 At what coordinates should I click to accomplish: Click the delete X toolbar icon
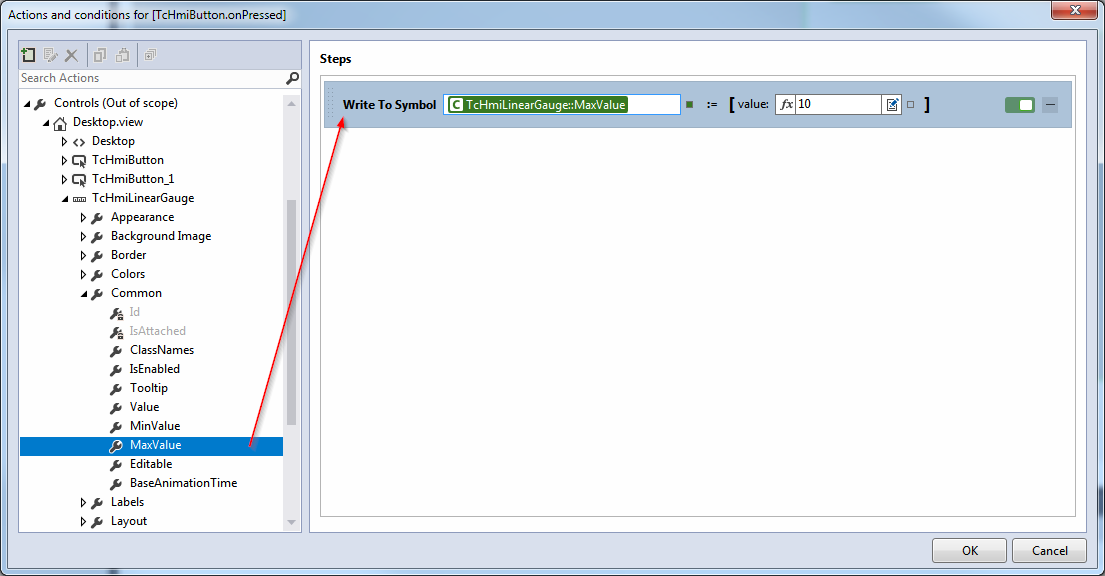71,55
